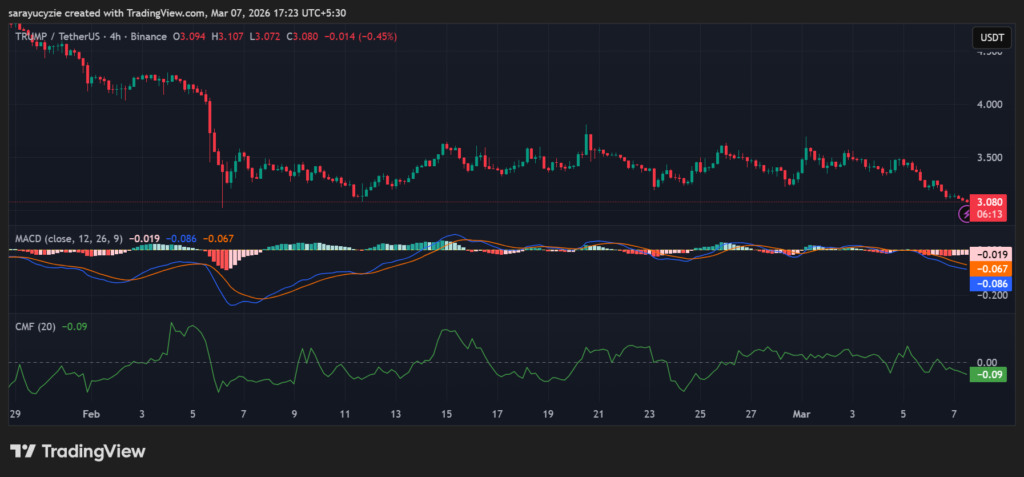This screenshot has height=477, width=1024.
Task: Click the green -0.09 CMF value label
Action: point(989,375)
